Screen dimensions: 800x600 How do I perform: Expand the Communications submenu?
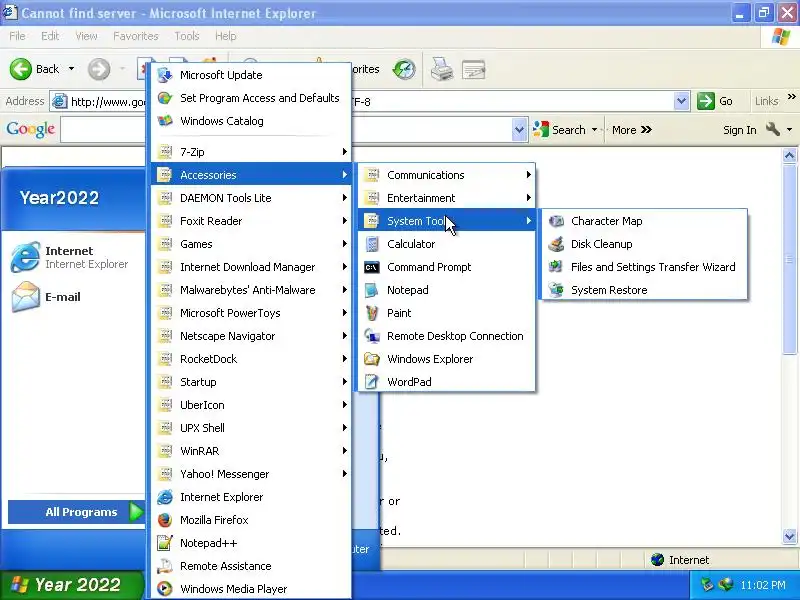[446, 175]
